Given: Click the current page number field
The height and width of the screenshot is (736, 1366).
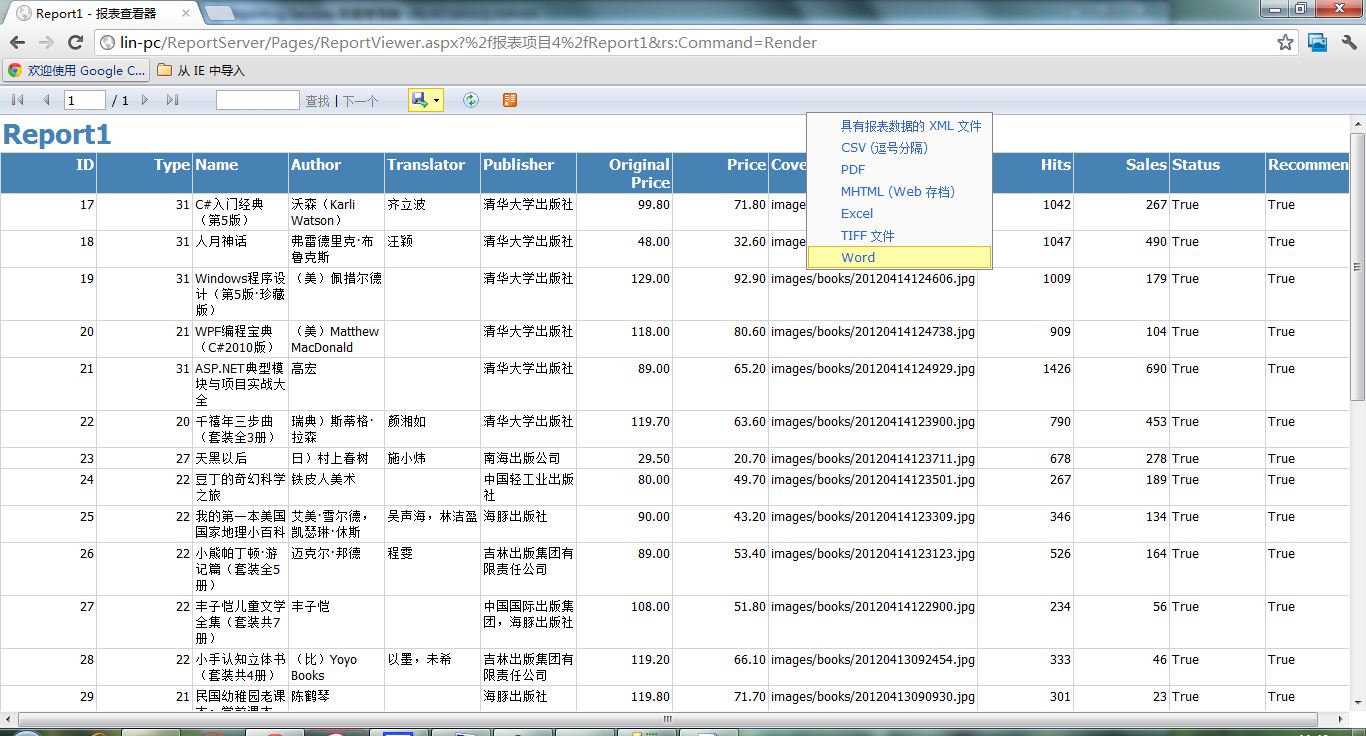Looking at the screenshot, I should 85,100.
